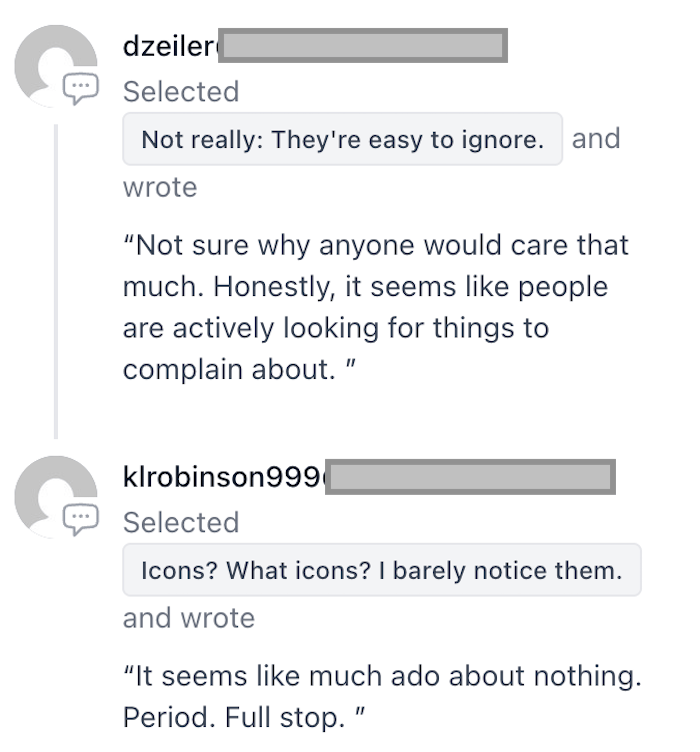Select the "Not really: They're easy to ignore." chip
This screenshot has height=752, width=700.
(x=342, y=139)
